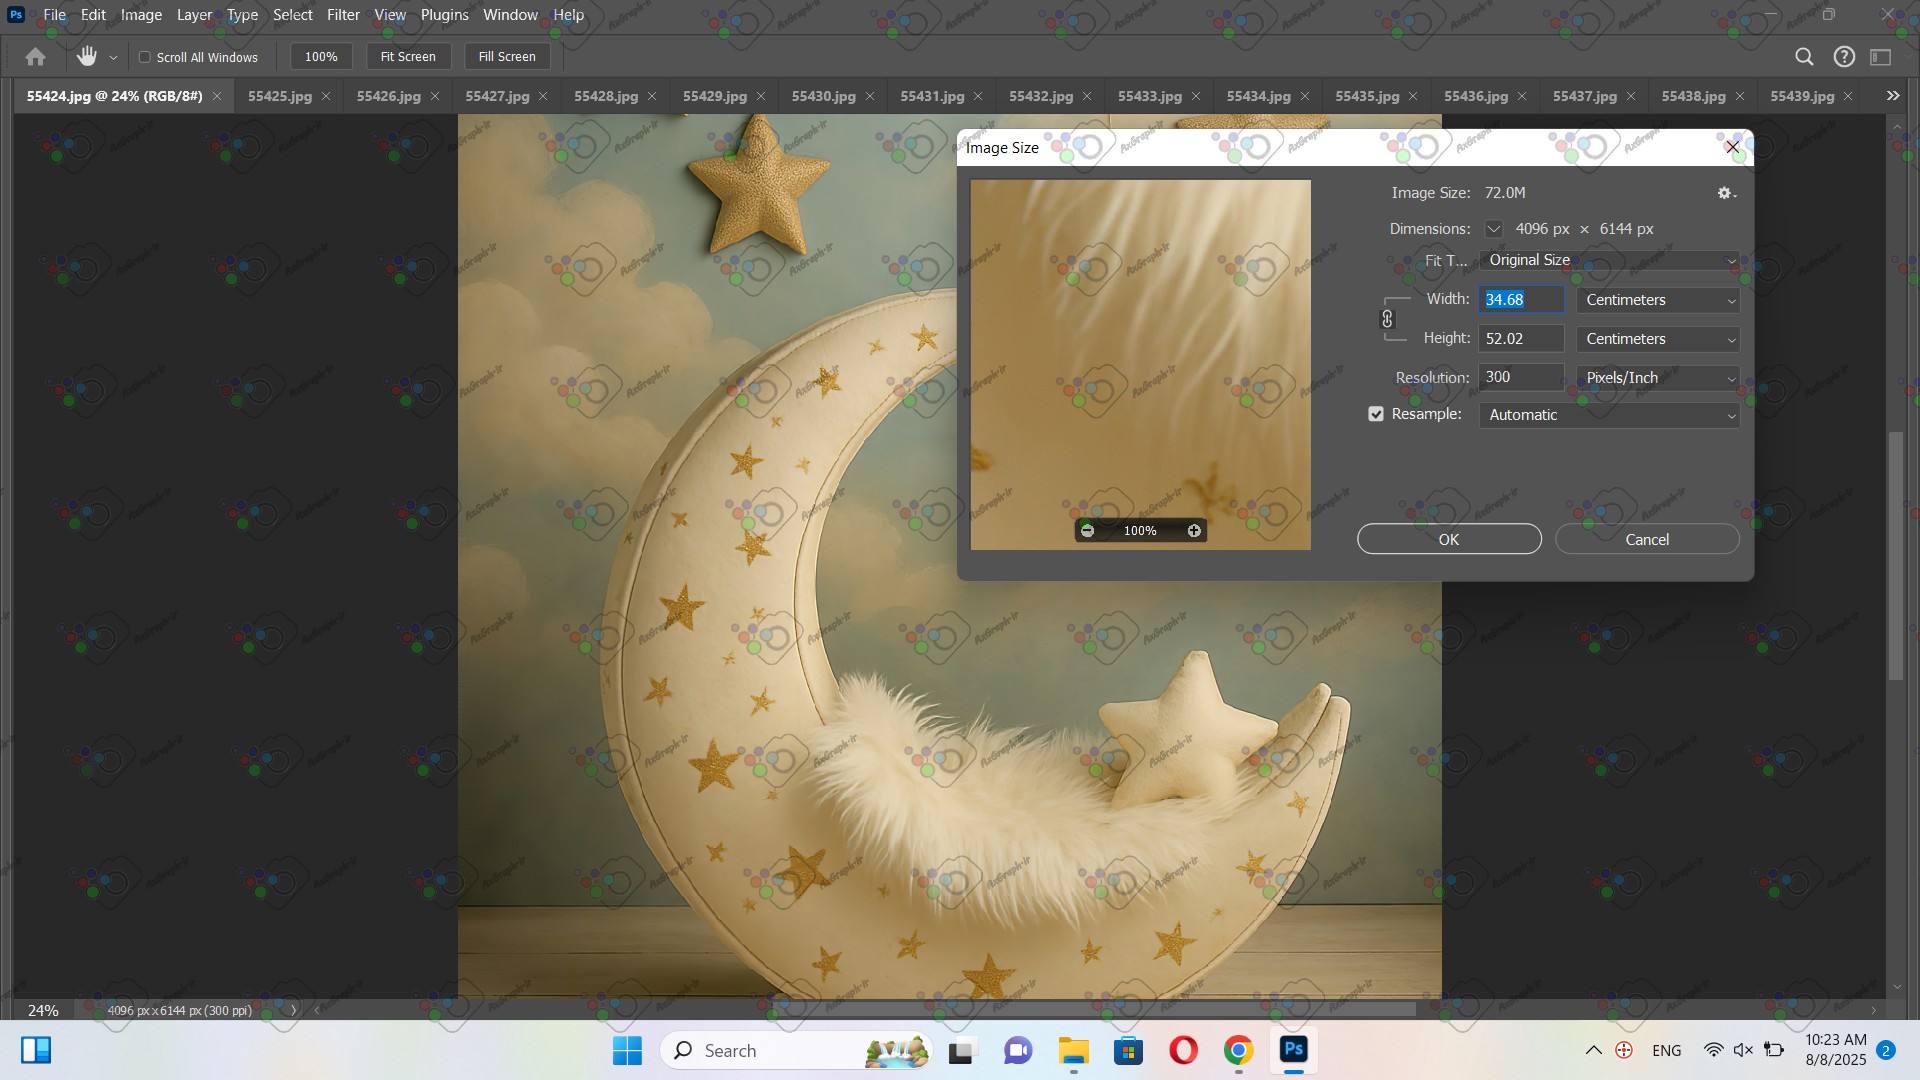Zoom out the preview with minus icon

coord(1088,531)
